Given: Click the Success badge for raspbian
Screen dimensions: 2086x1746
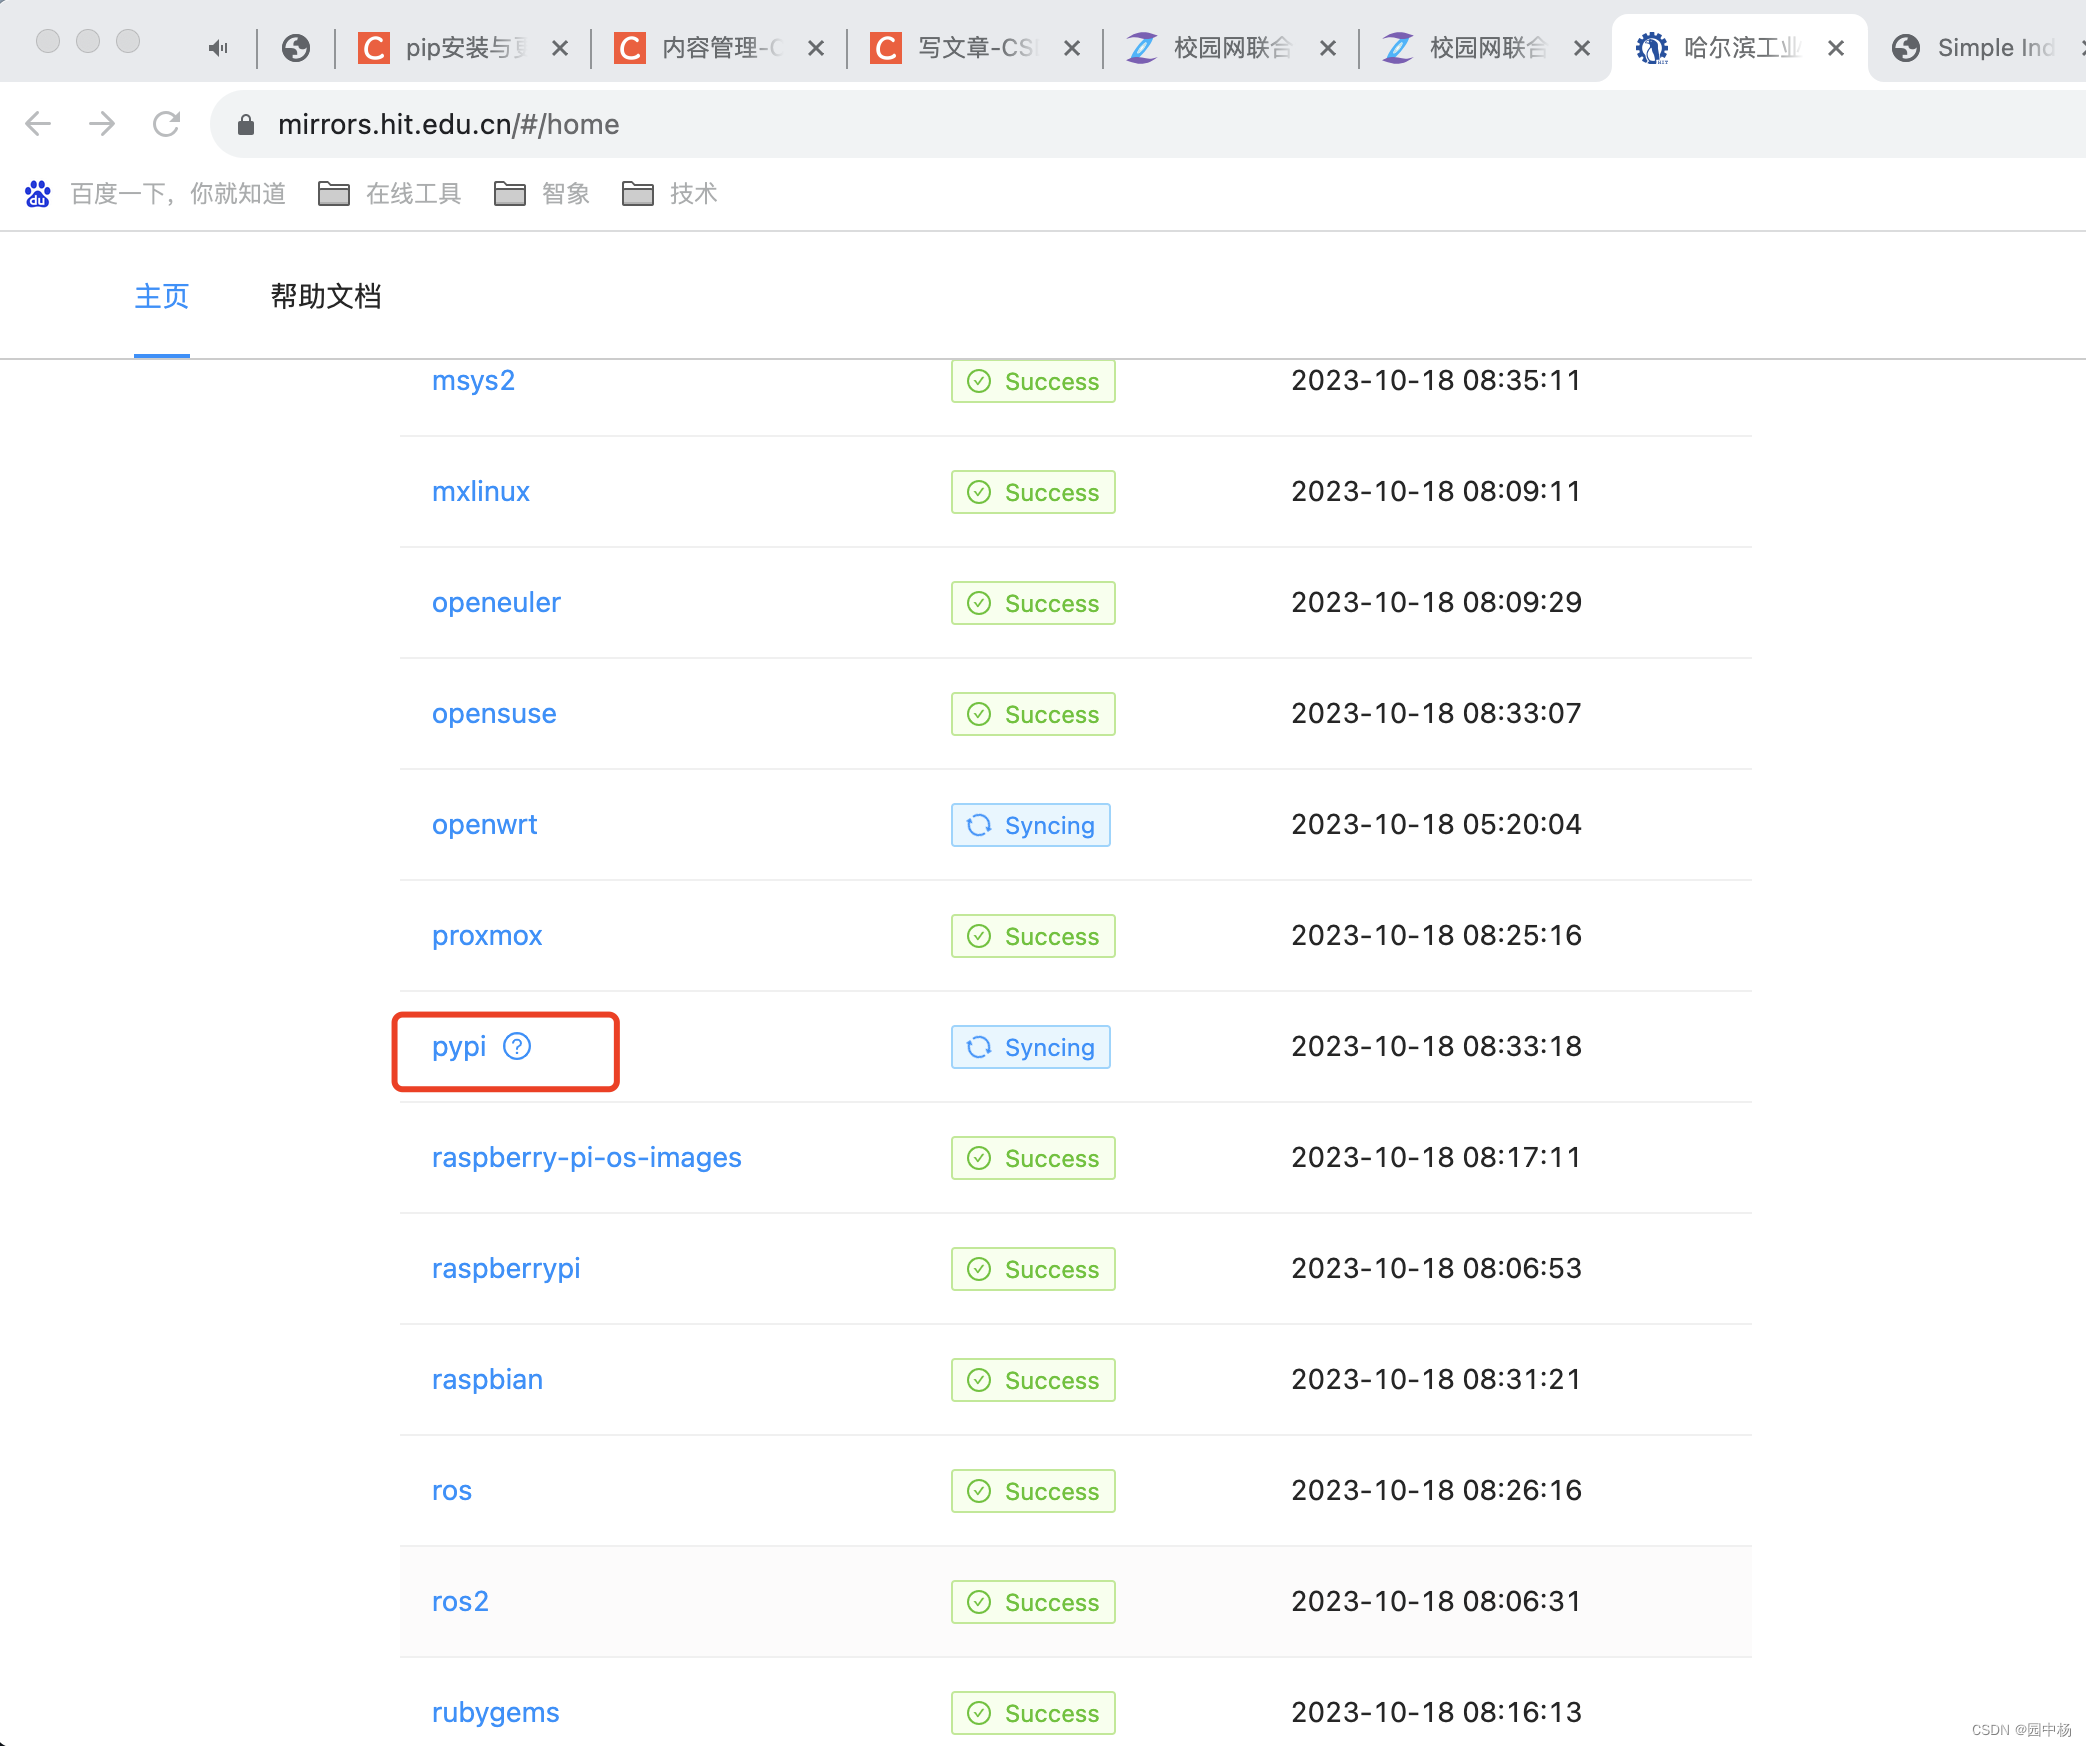Looking at the screenshot, I should [1033, 1380].
